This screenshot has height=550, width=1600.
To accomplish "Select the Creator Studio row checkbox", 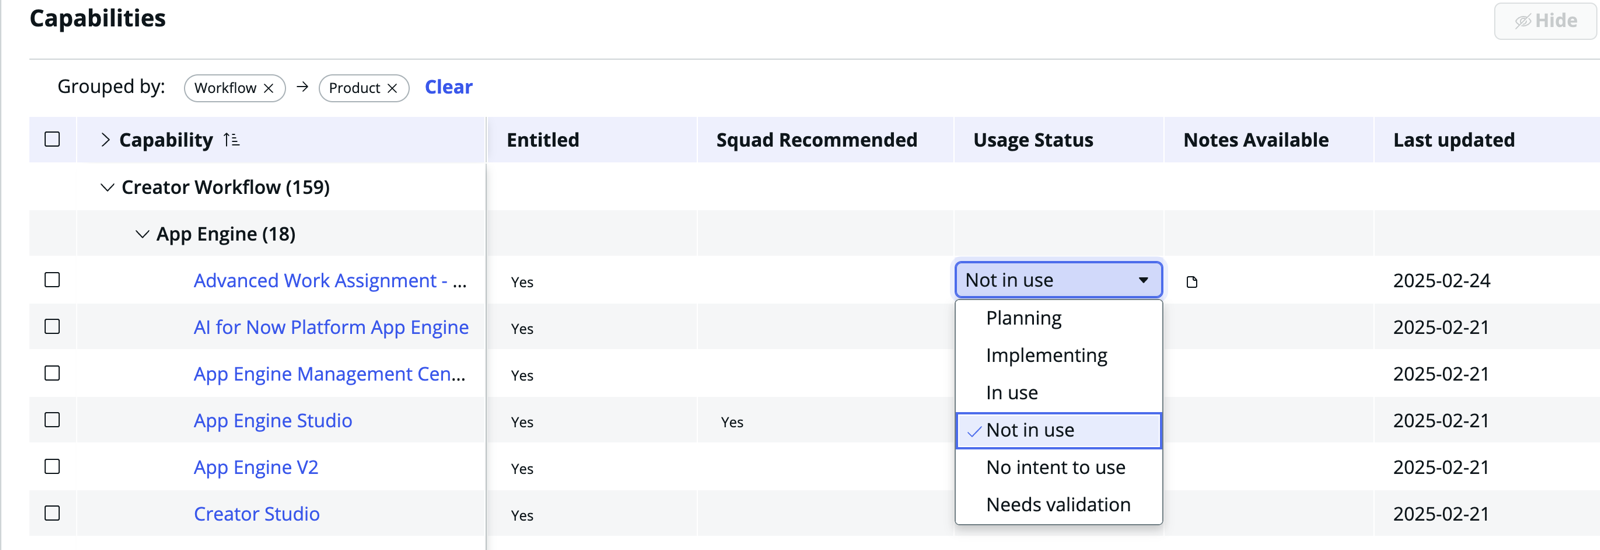I will coord(52,513).
